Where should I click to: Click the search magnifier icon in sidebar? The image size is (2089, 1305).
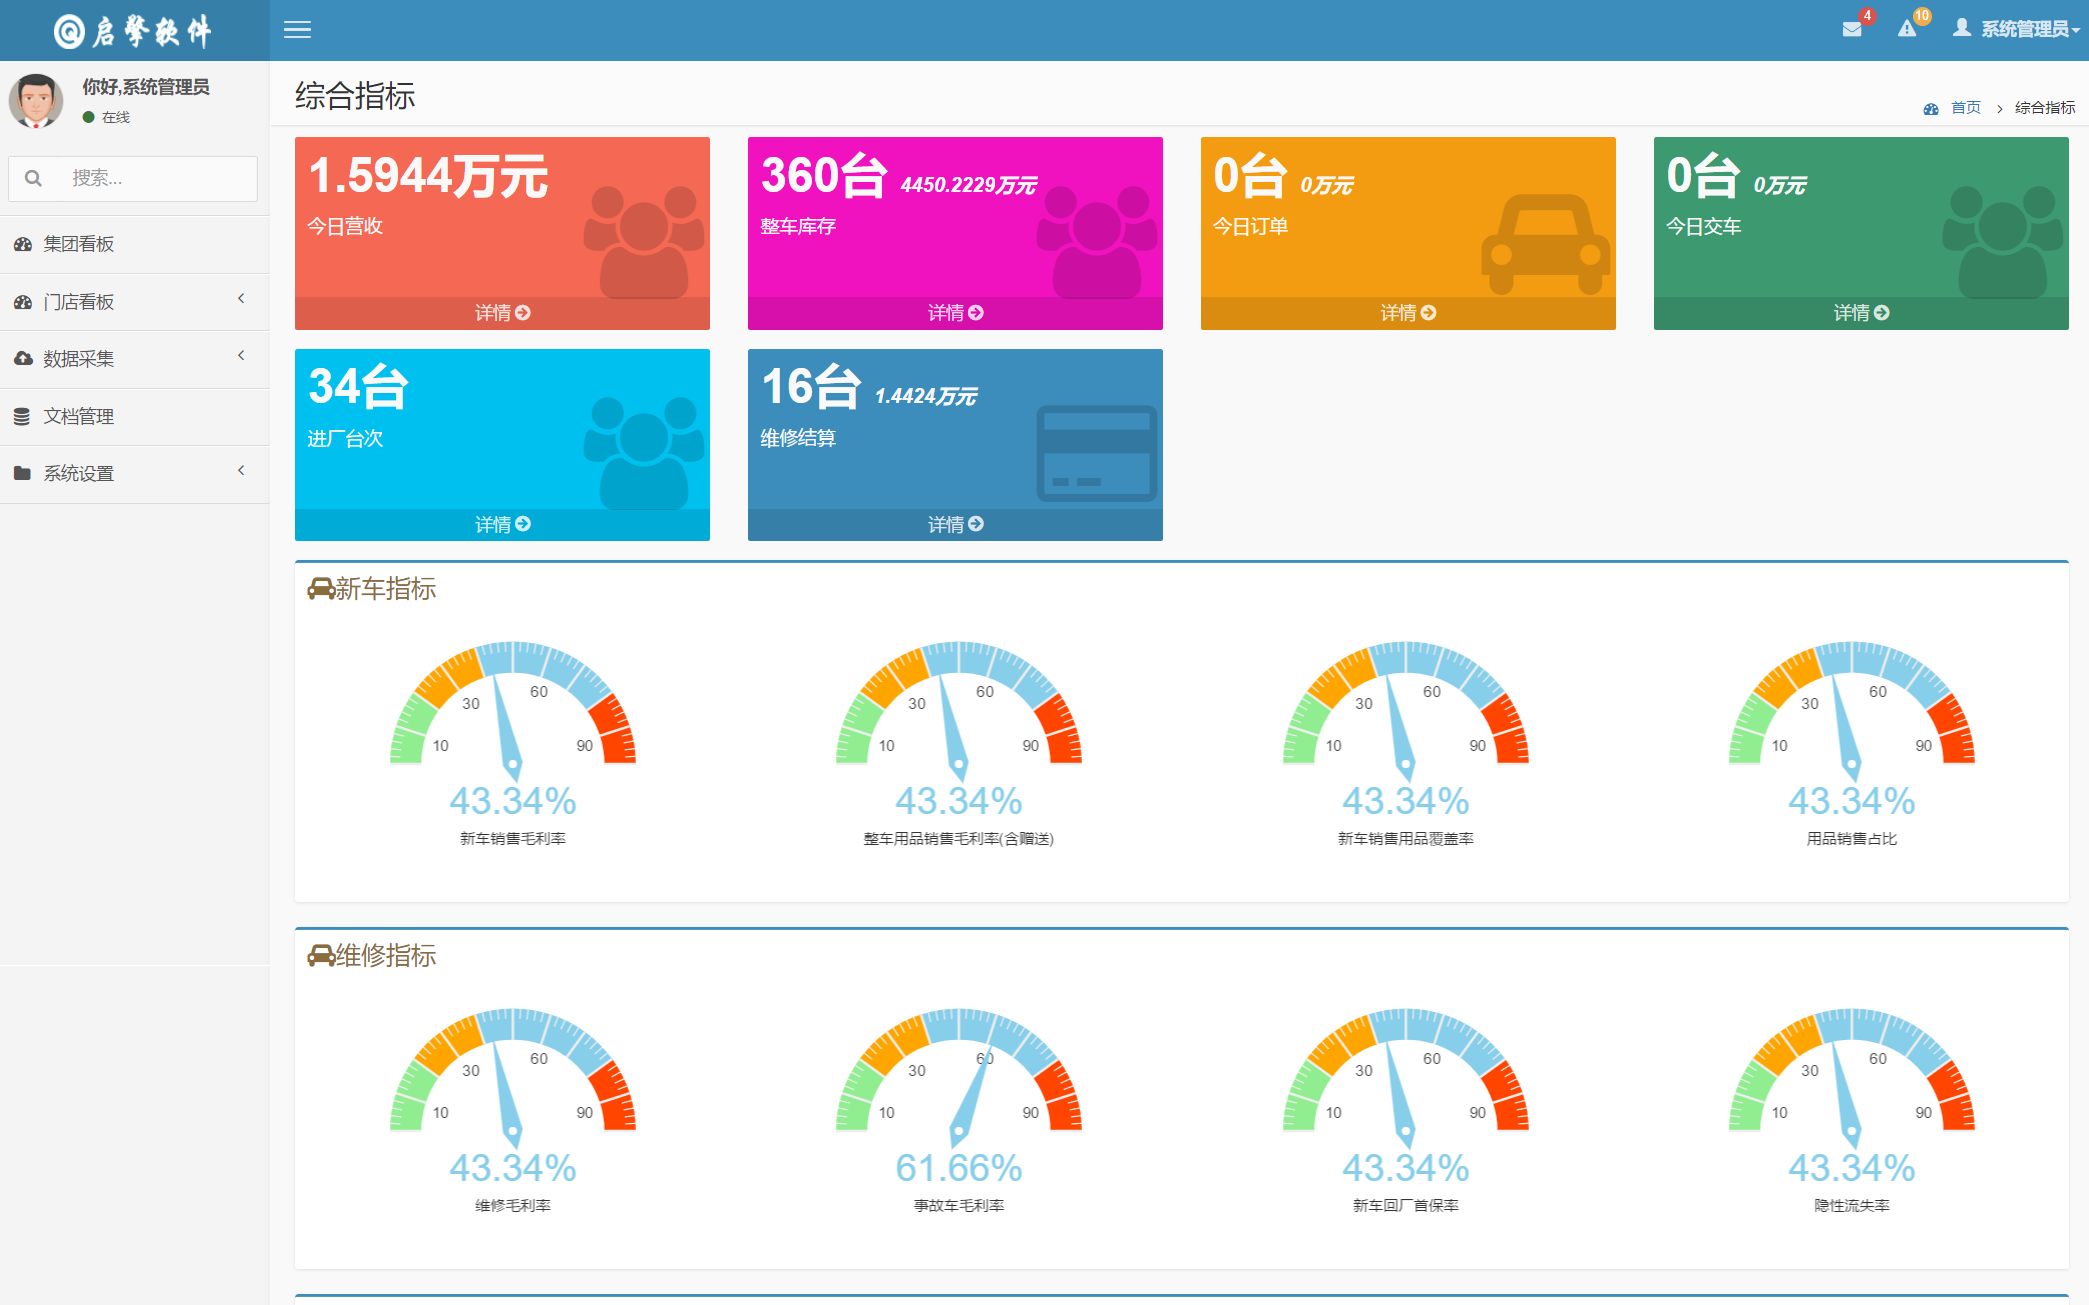[33, 178]
